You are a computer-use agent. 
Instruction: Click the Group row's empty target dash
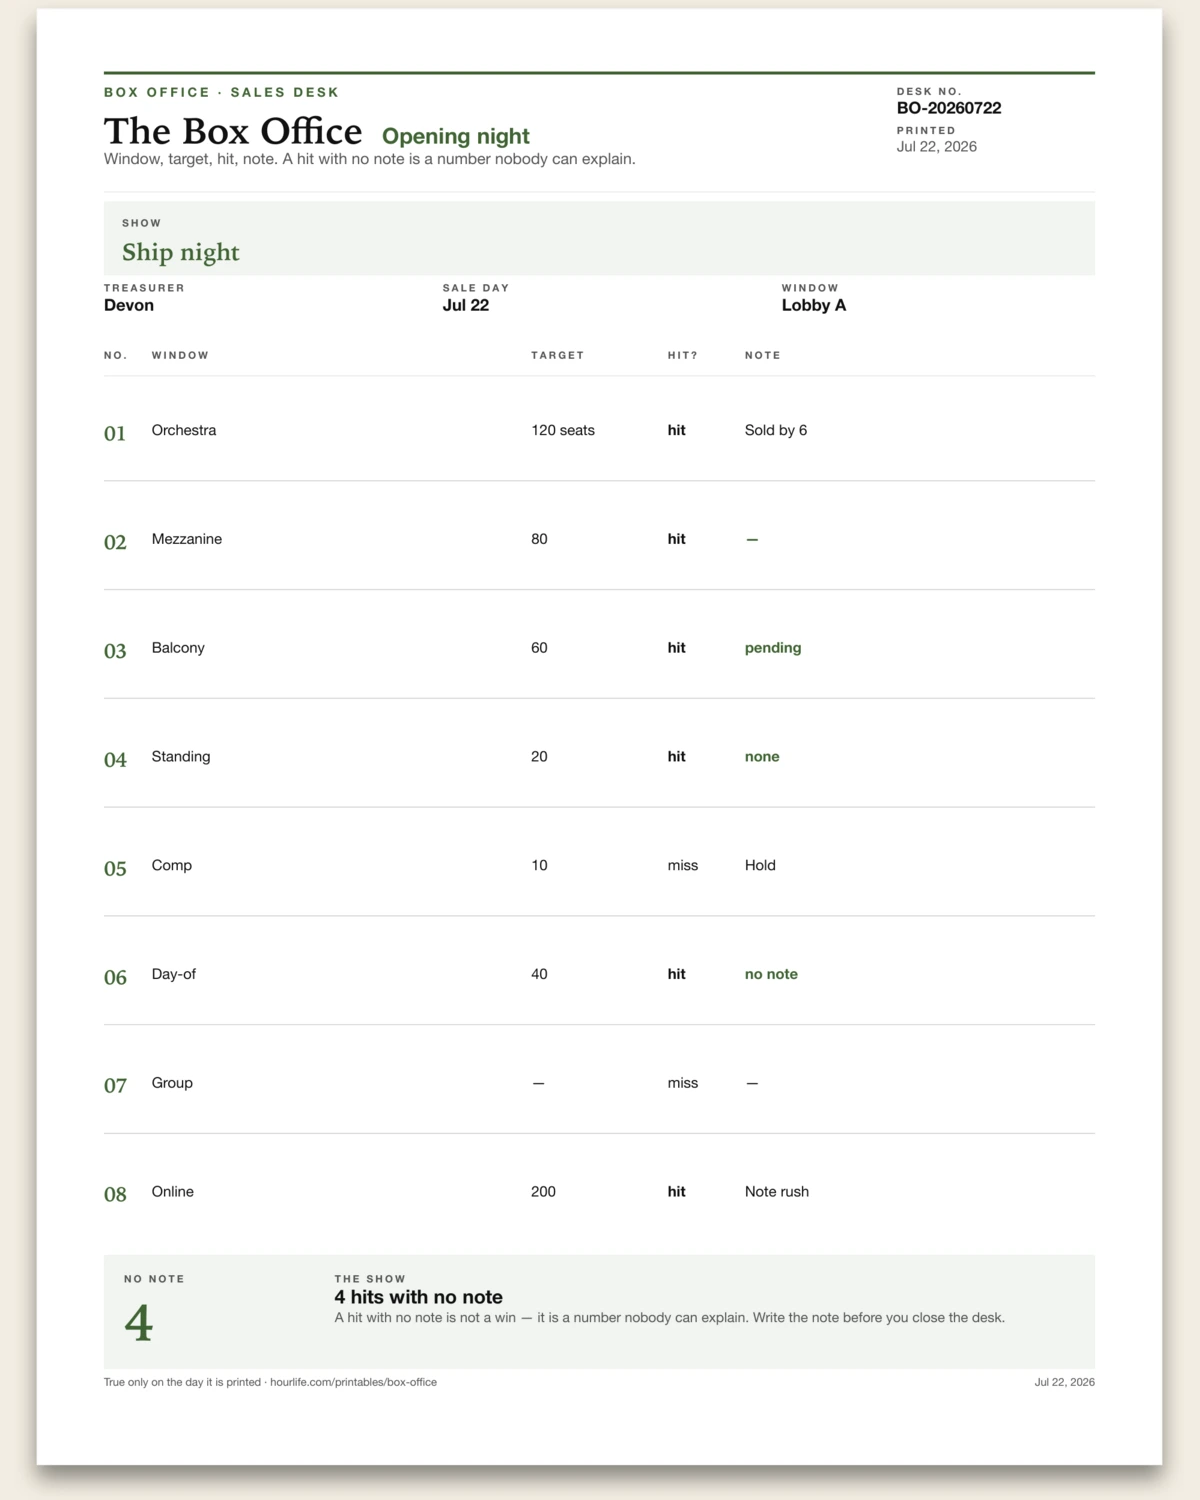(x=538, y=1083)
